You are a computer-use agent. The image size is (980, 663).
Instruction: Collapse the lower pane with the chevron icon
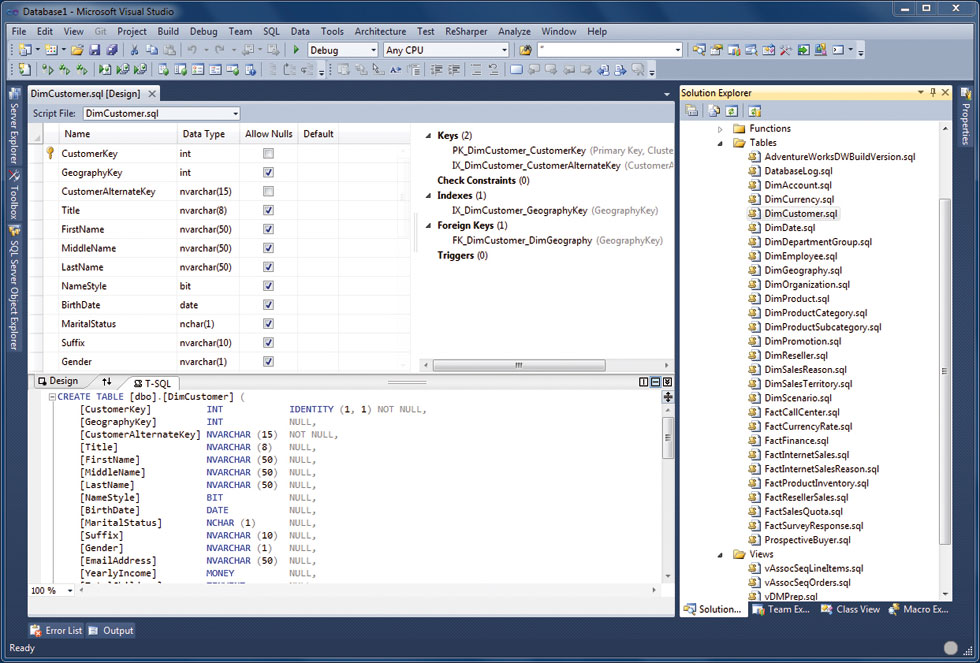pyautogui.click(x=668, y=382)
